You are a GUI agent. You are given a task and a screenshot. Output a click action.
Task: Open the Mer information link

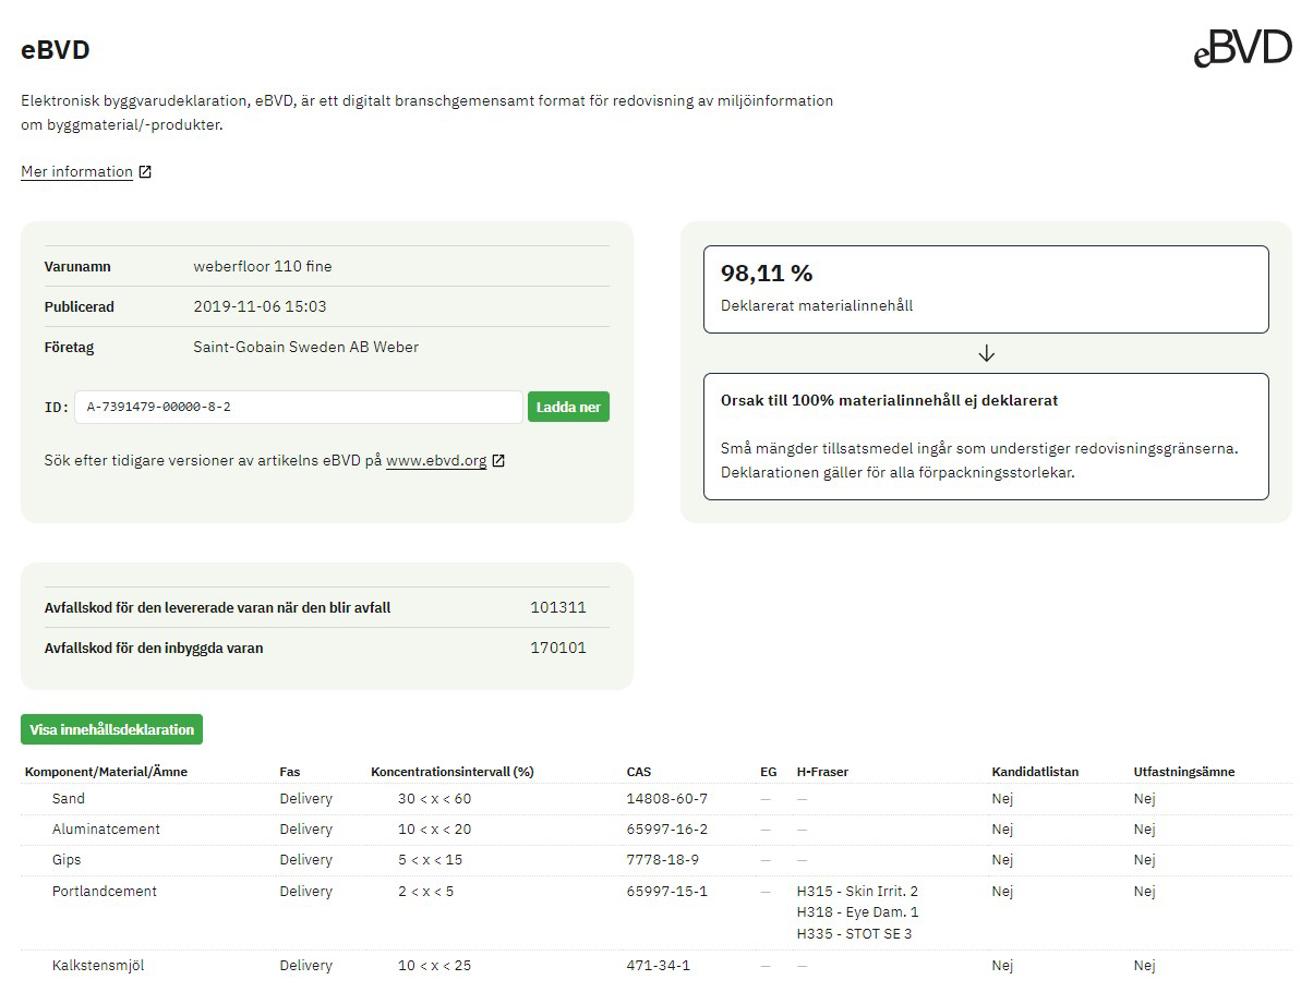point(77,172)
